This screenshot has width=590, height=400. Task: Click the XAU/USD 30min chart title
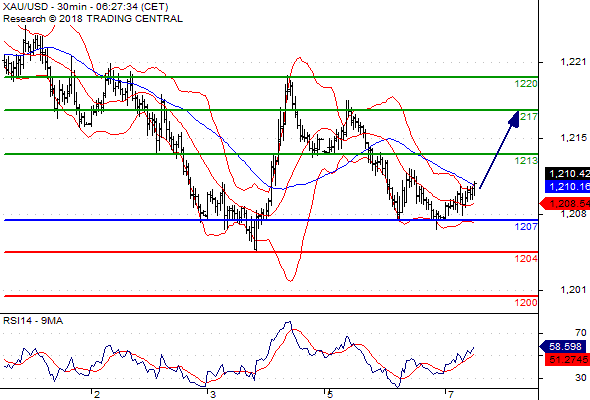click(85, 7)
